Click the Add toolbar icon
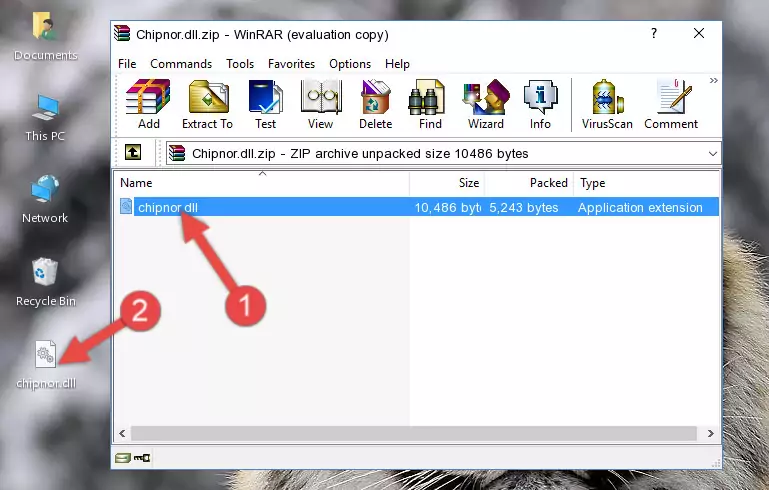769x490 pixels. (148, 104)
